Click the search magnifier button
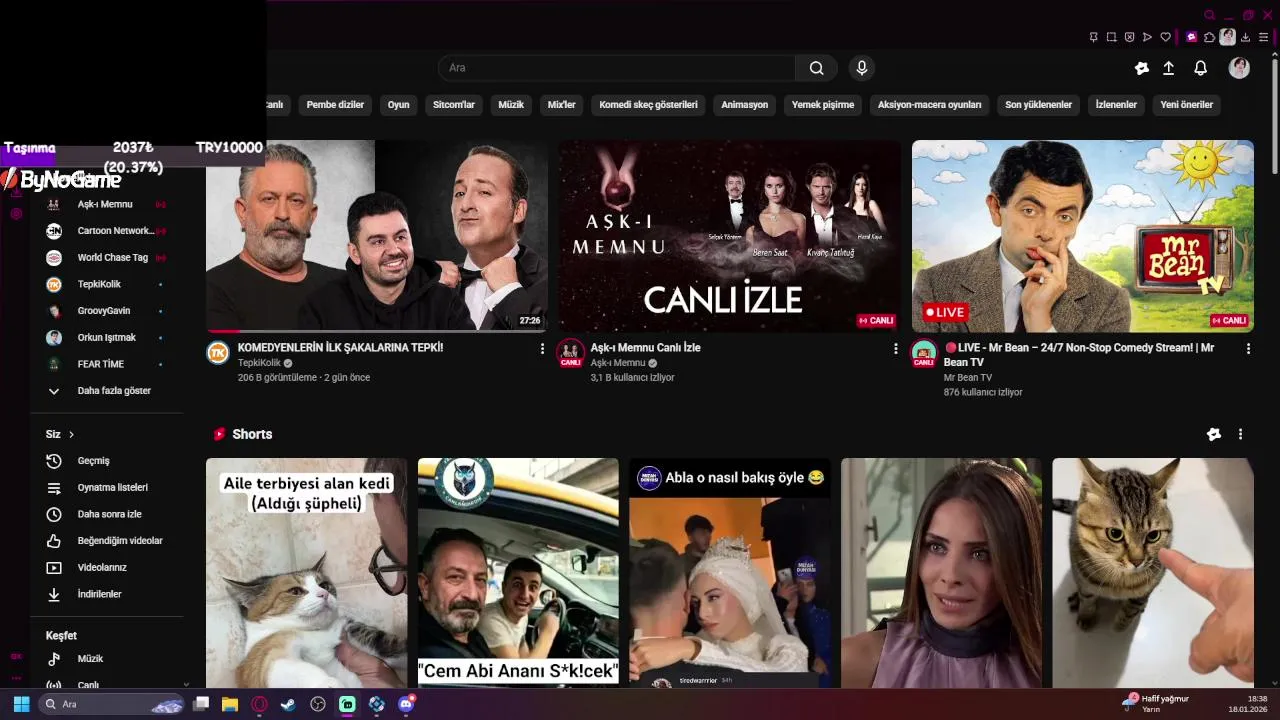The image size is (1280, 720). coord(817,68)
